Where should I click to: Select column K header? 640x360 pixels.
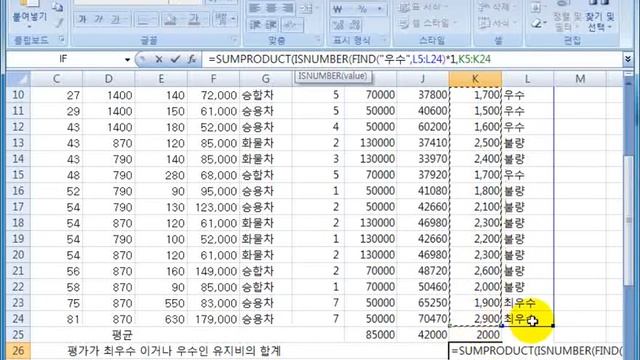[475, 79]
